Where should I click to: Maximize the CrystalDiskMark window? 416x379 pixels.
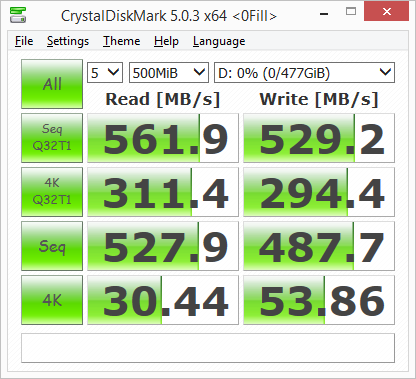coord(351,12)
